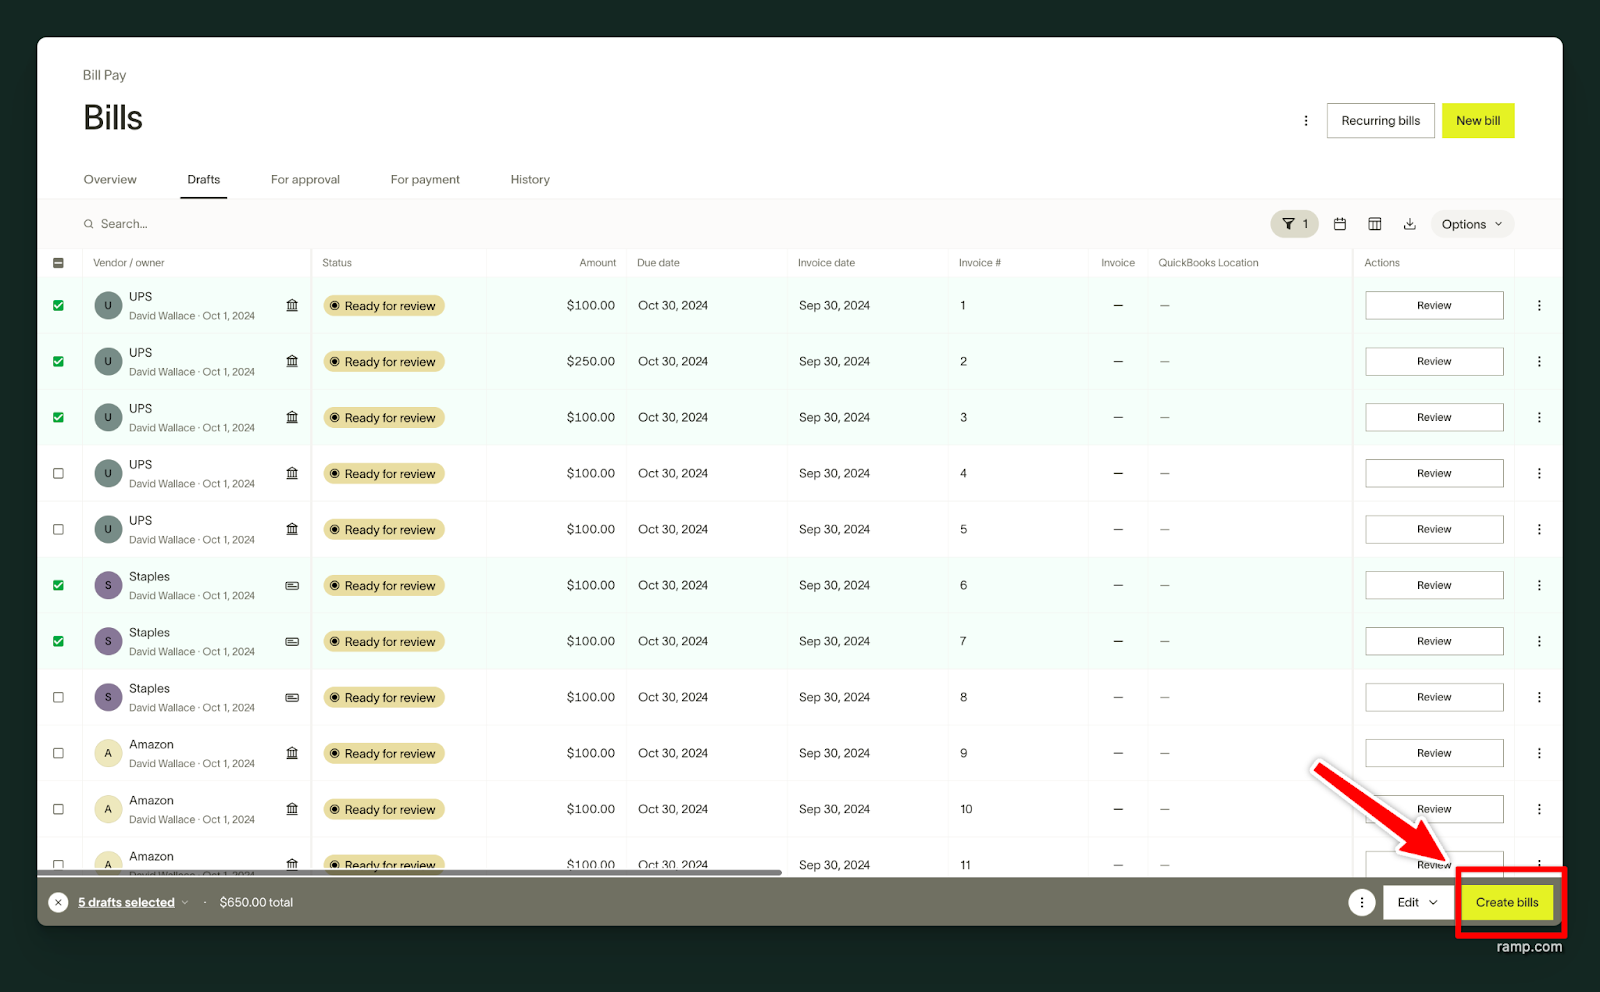
Task: Open row menu for invoice 10
Action: (1539, 810)
